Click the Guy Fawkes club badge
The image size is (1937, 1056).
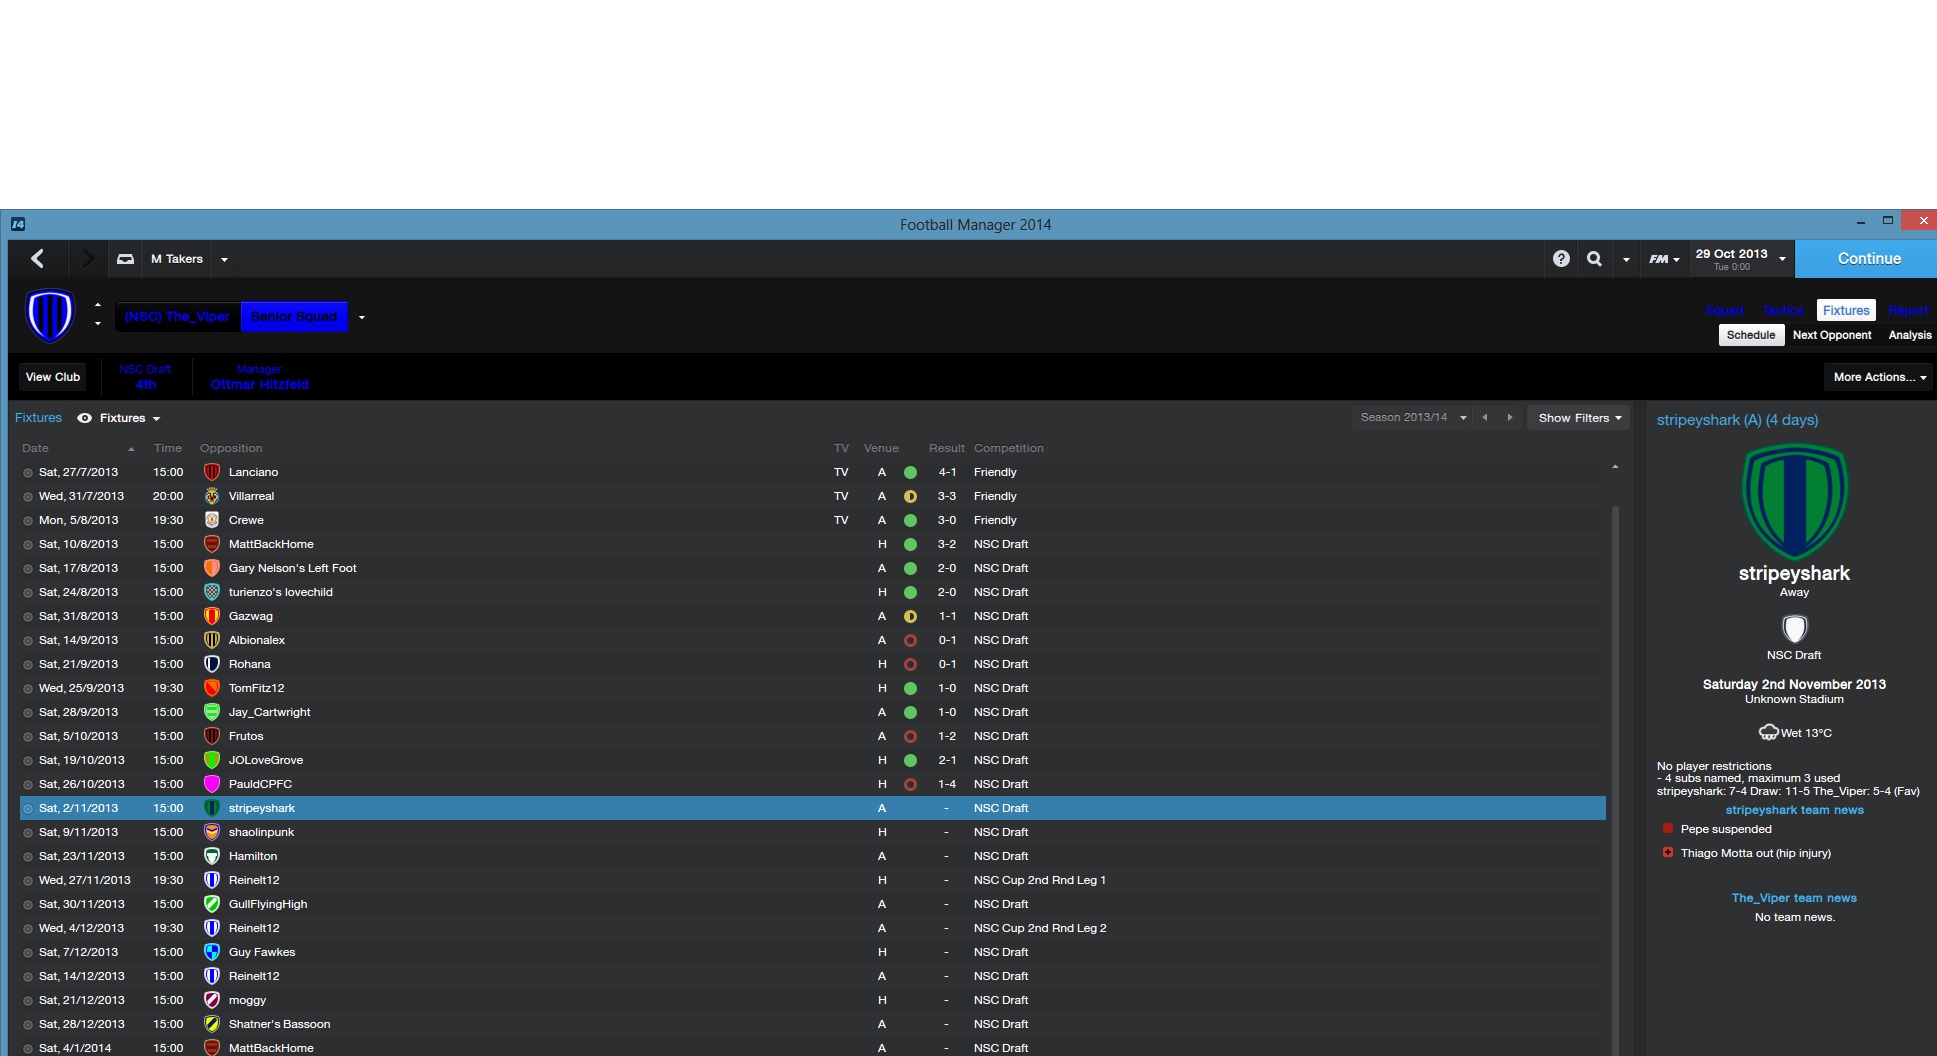[x=212, y=952]
